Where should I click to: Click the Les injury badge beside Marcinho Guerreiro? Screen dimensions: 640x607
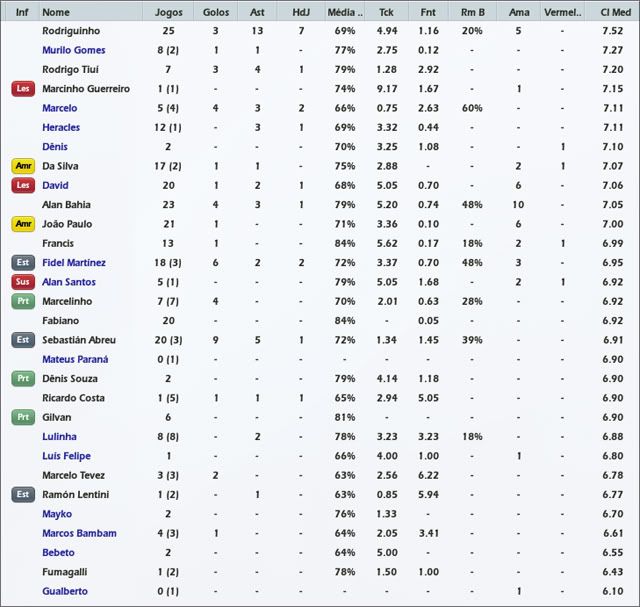(22, 89)
